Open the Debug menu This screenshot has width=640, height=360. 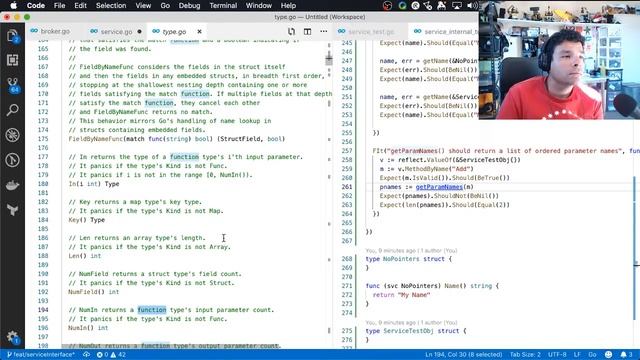pyautogui.click(x=189, y=5)
